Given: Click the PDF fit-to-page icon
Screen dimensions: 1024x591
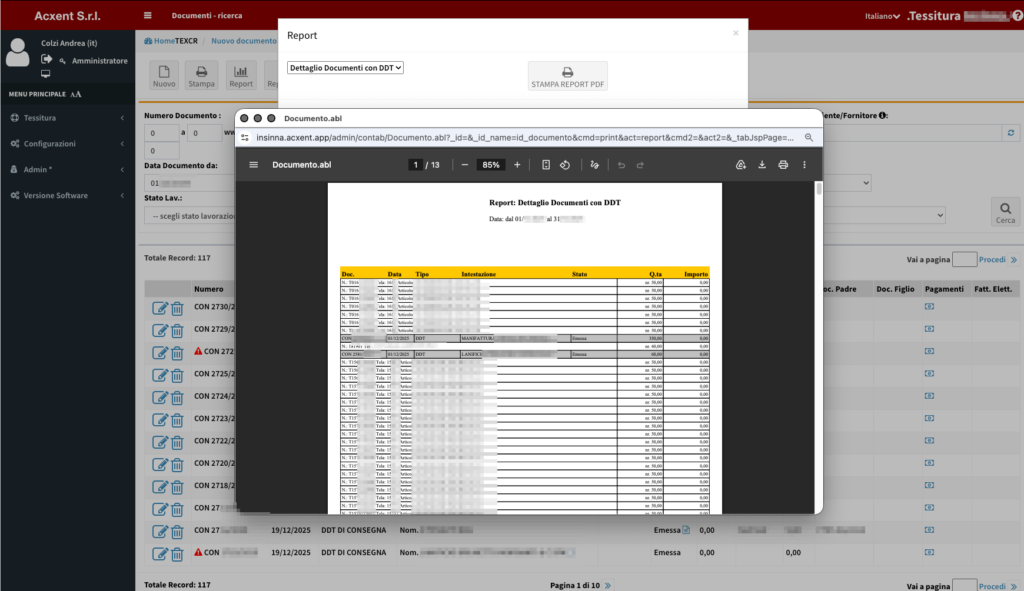Looking at the screenshot, I should point(546,165).
